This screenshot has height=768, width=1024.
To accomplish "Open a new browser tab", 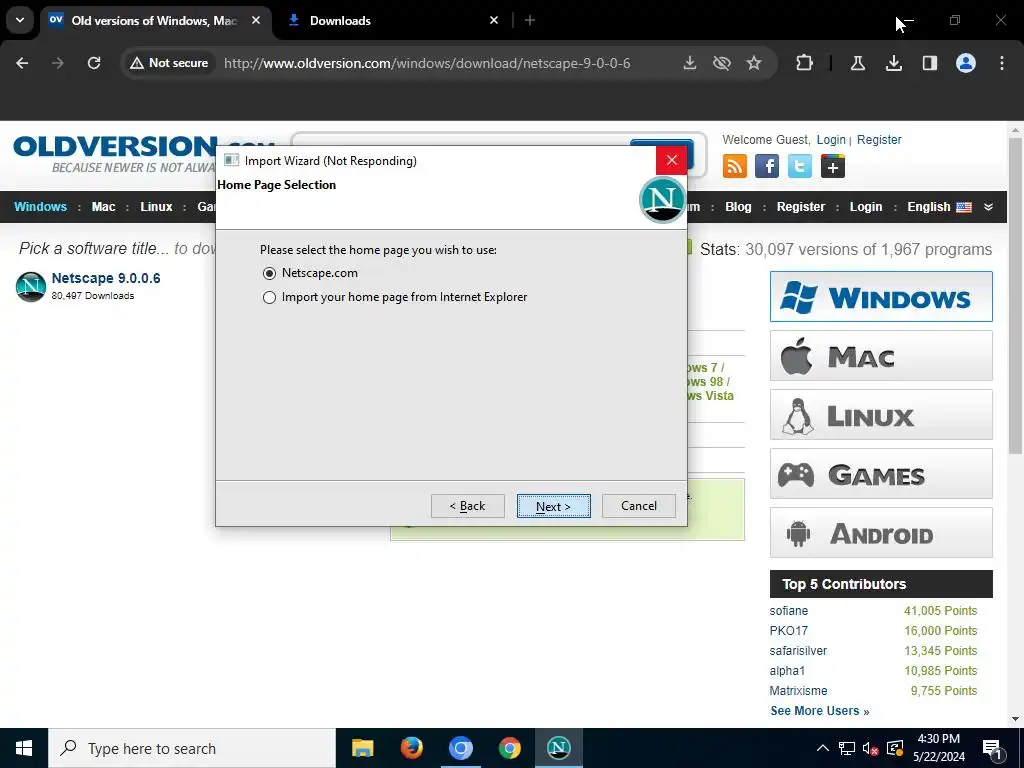I will point(530,20).
